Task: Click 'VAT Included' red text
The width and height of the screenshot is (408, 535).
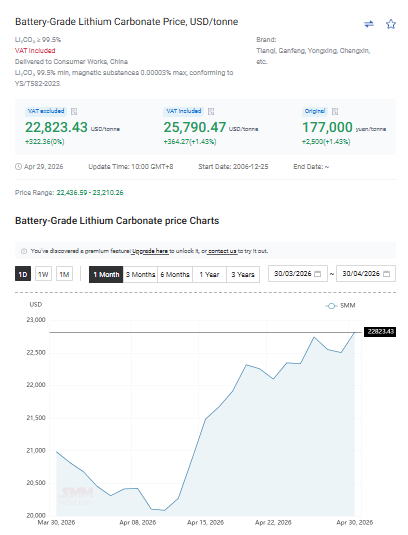Action: [35, 51]
